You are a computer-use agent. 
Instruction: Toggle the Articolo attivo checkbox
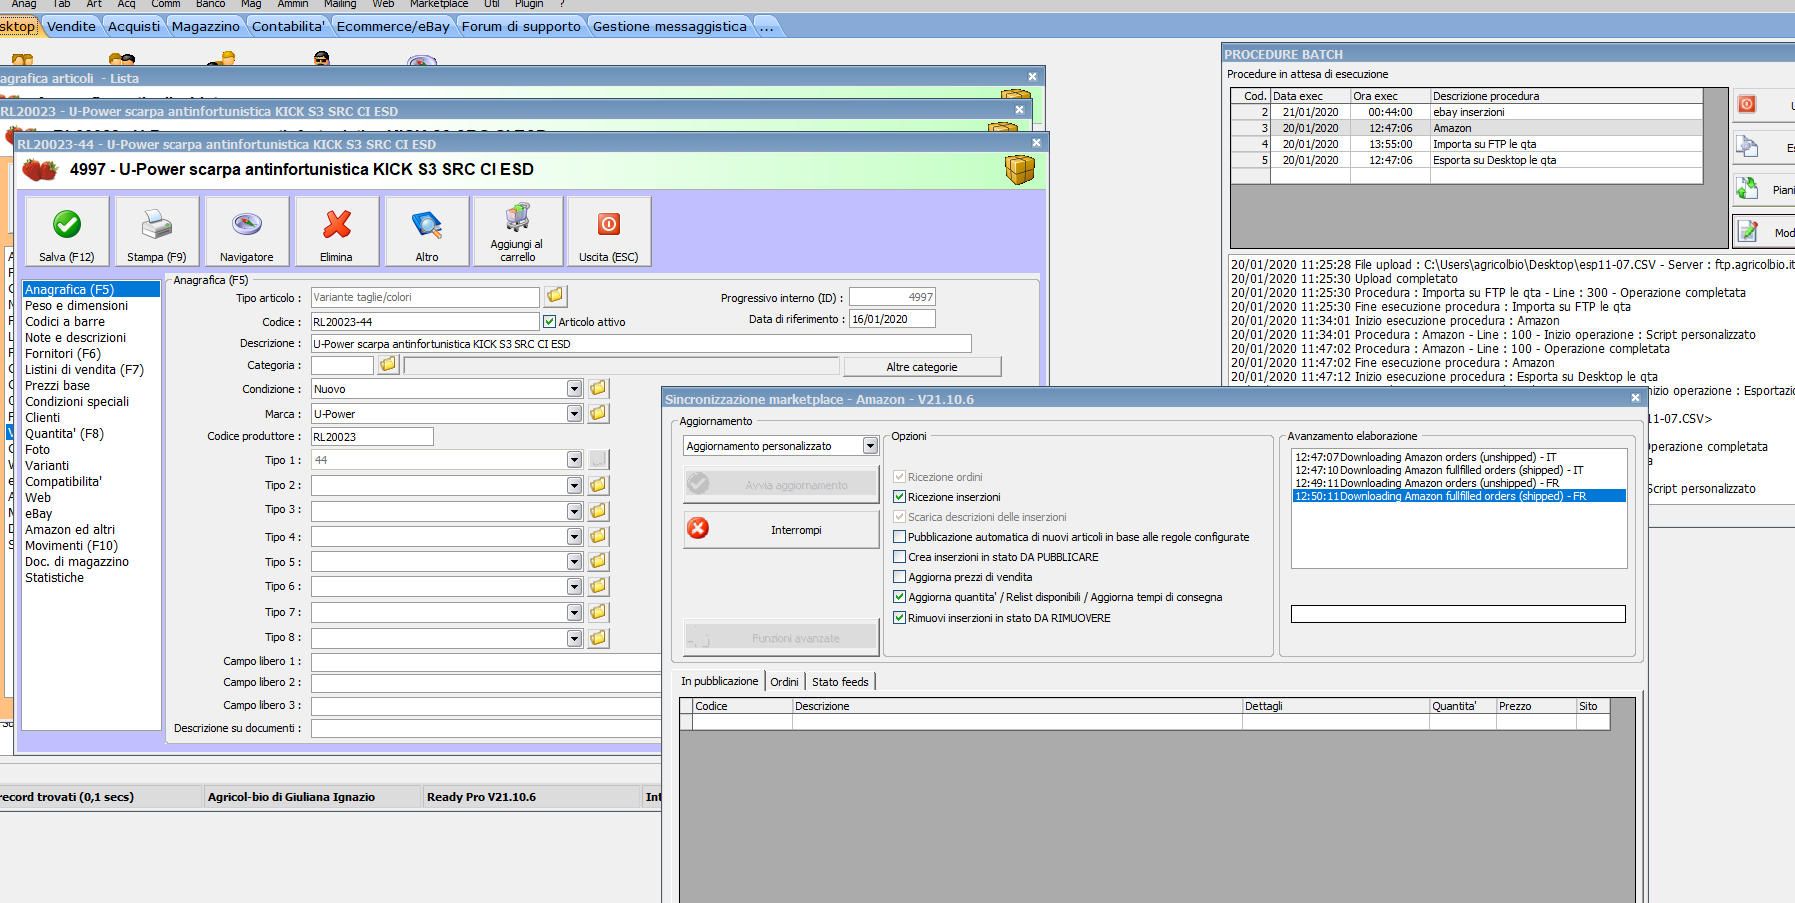coord(549,322)
